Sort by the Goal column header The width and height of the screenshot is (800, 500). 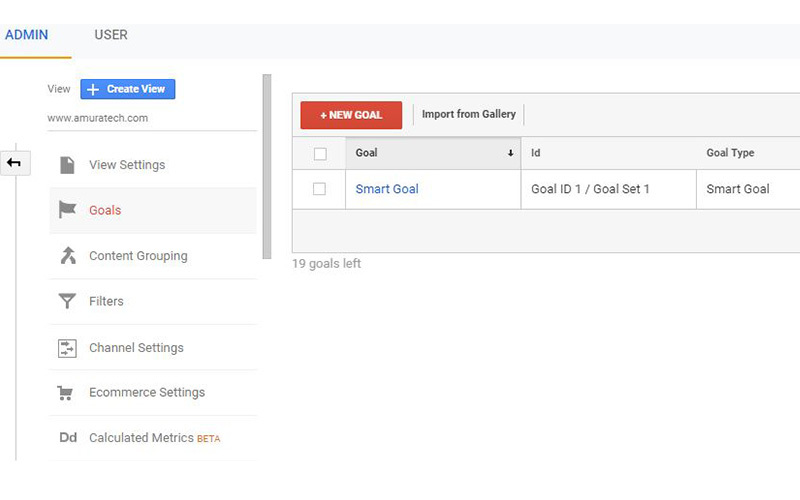pos(433,153)
